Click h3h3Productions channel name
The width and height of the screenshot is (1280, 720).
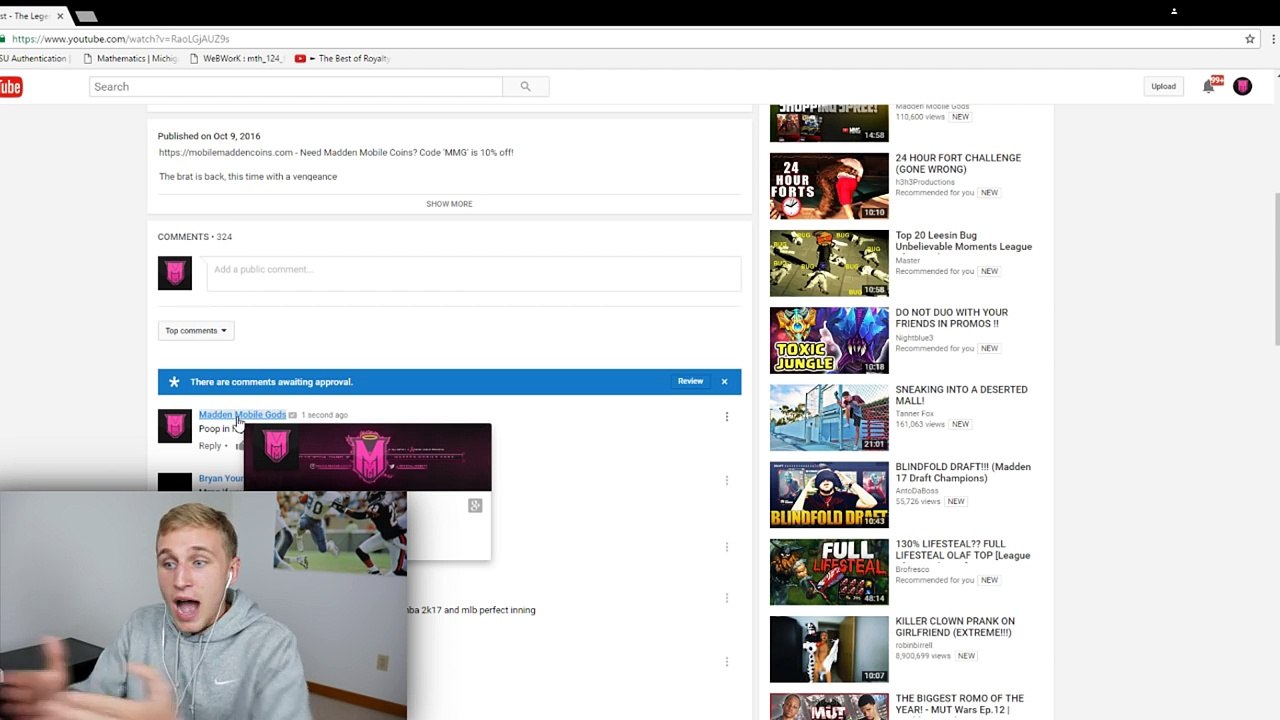tap(925, 182)
